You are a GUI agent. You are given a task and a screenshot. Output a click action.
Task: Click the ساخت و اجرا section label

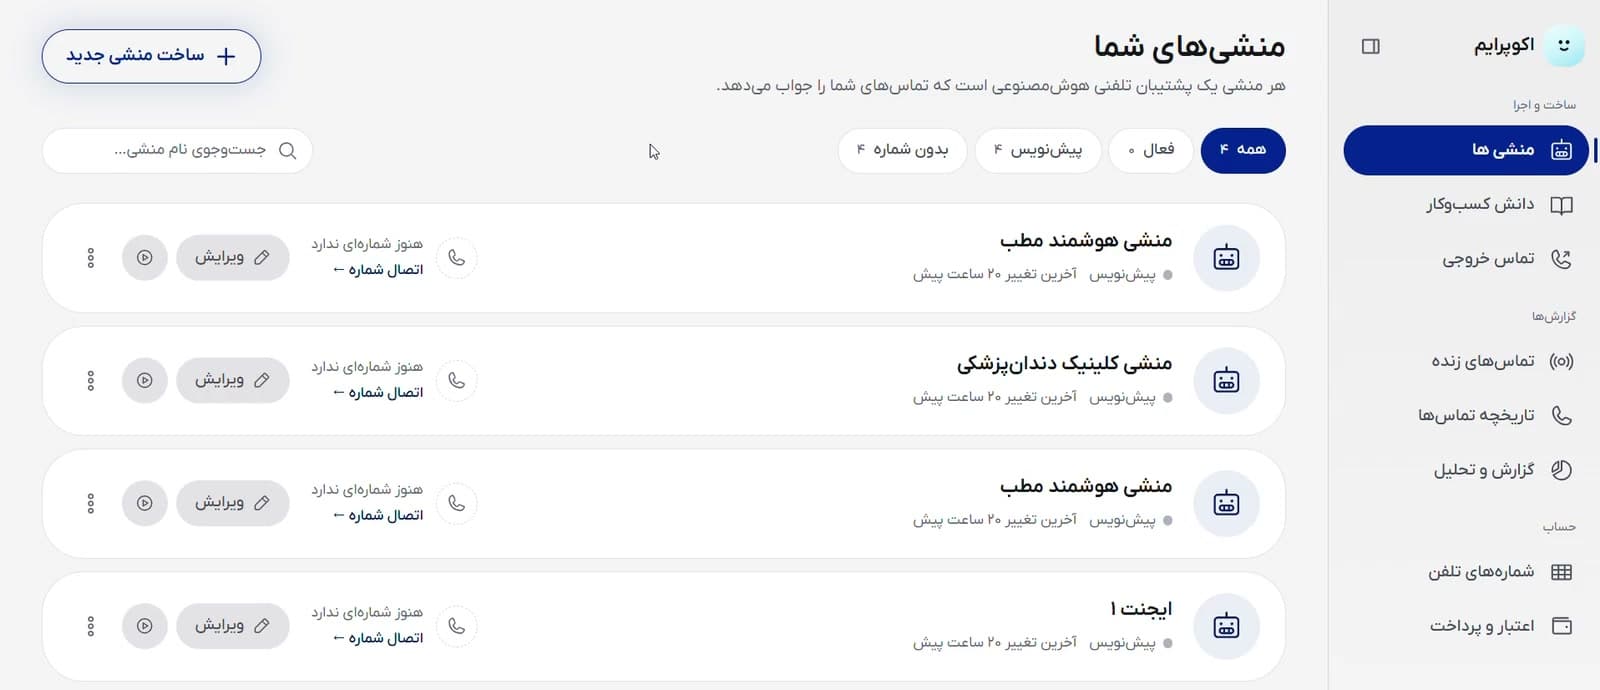coord(1544,105)
